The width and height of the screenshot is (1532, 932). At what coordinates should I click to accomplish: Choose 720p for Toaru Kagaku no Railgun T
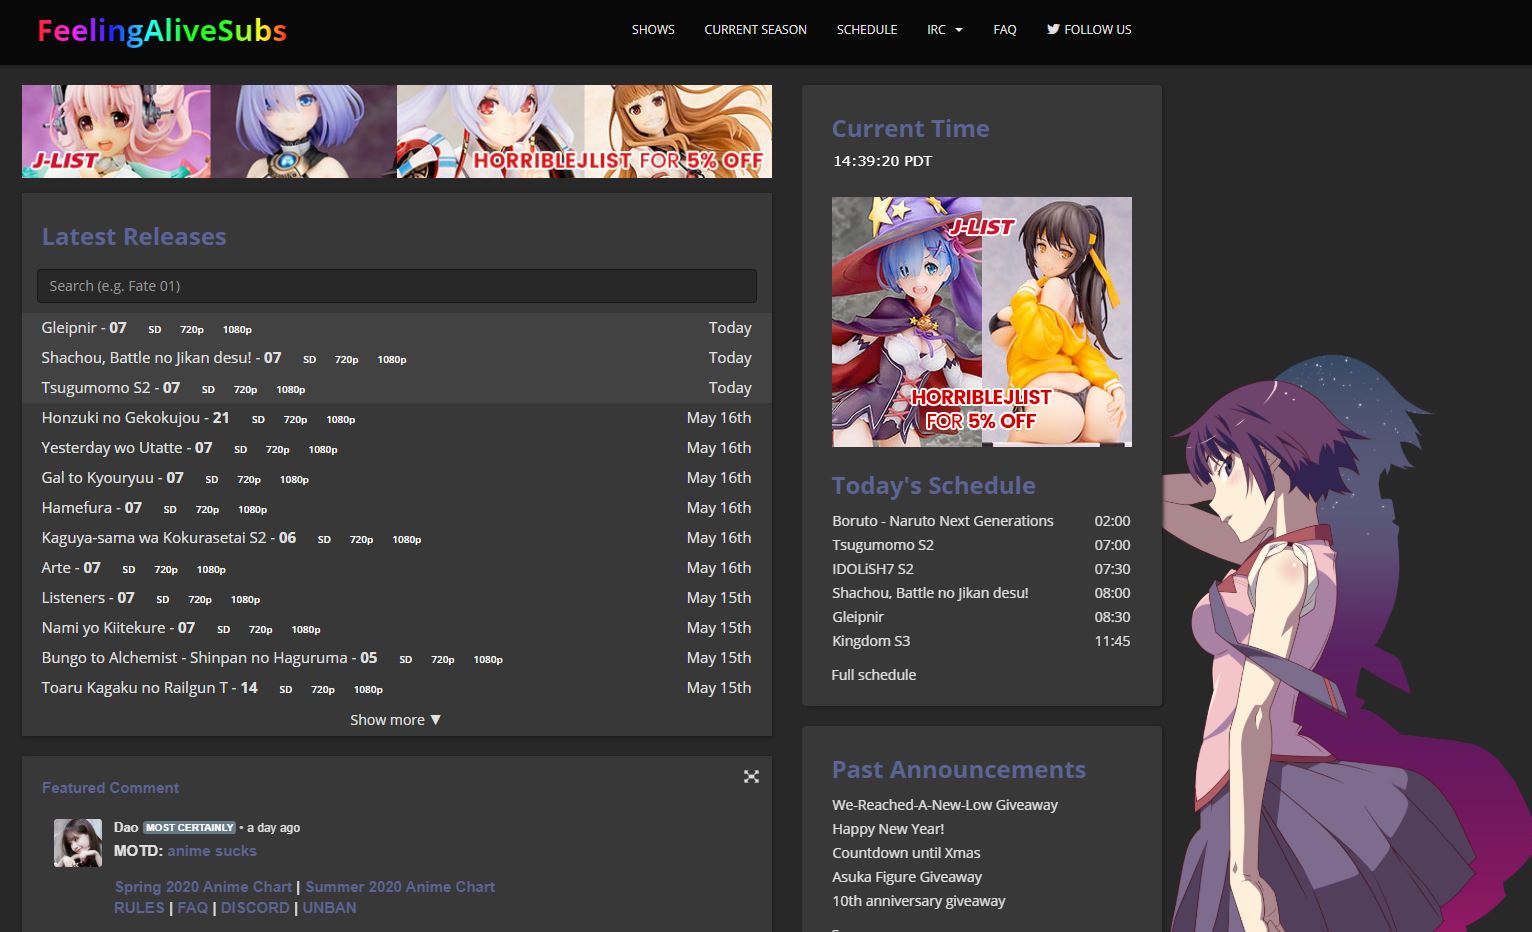point(322,690)
